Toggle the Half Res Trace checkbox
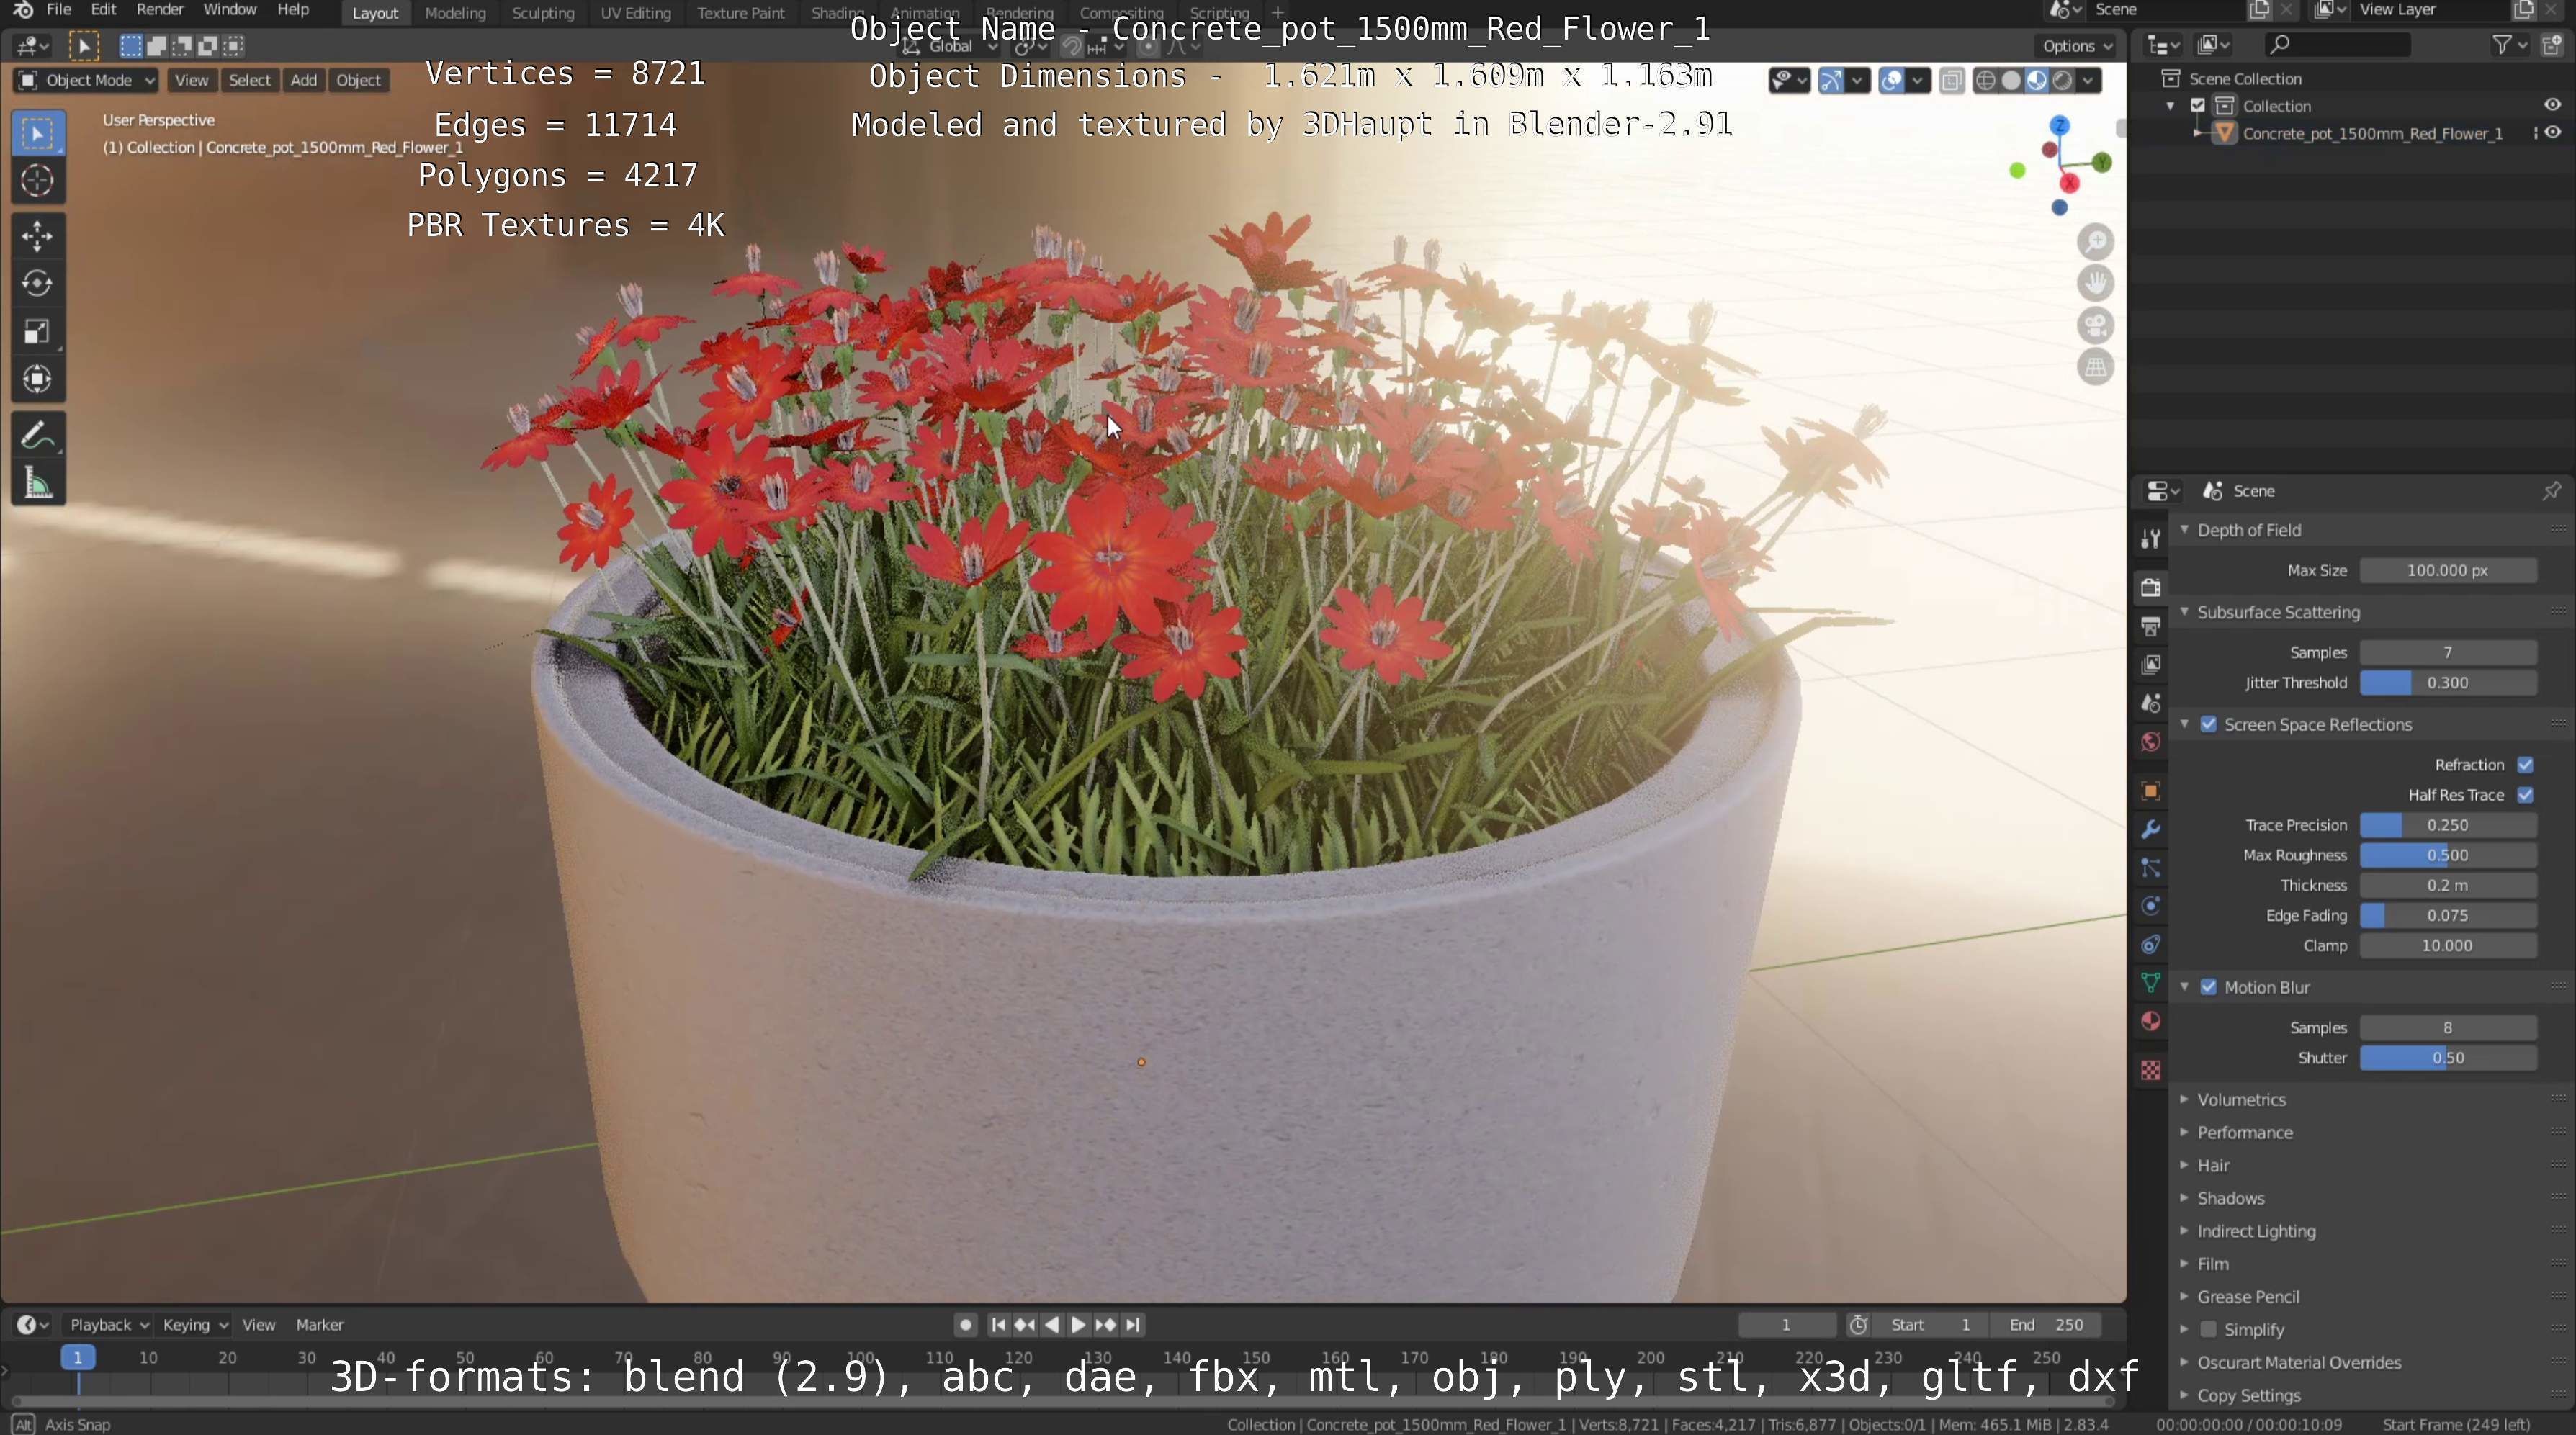2576x1435 pixels. 2525,795
